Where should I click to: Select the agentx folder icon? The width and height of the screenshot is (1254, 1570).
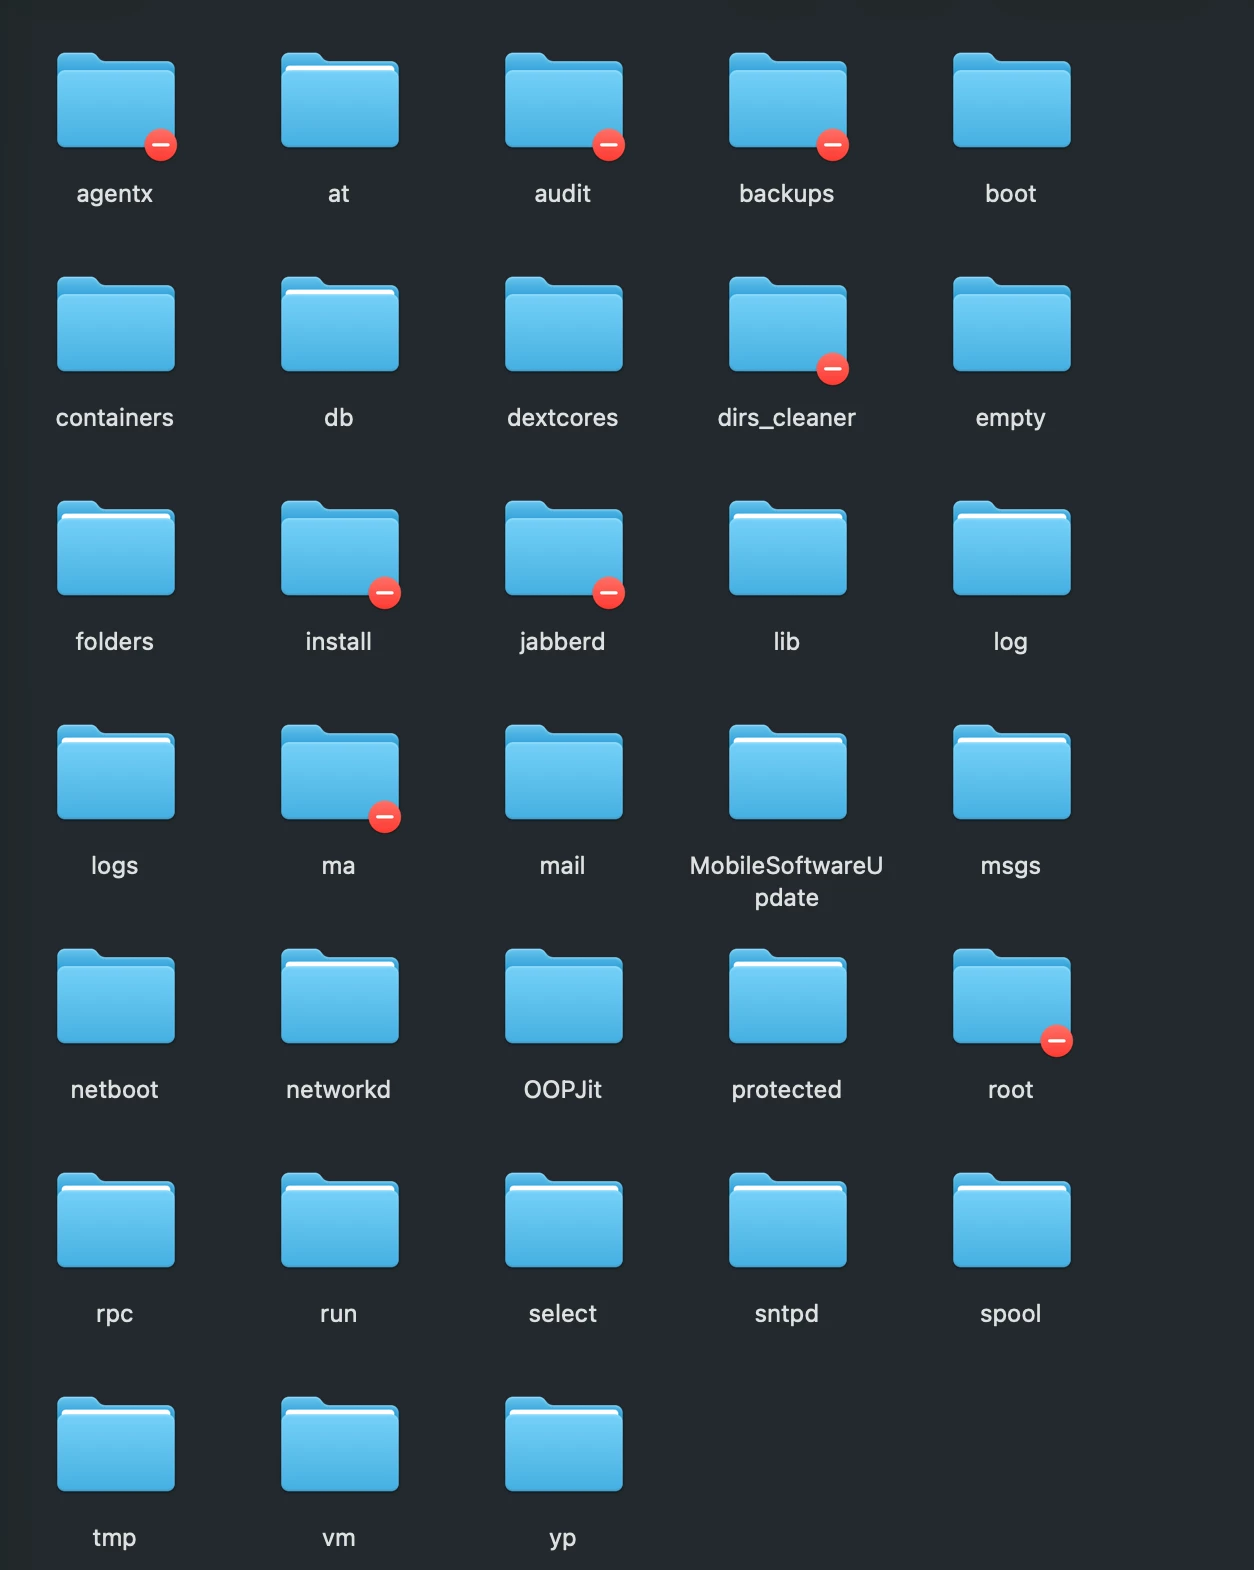(116, 100)
